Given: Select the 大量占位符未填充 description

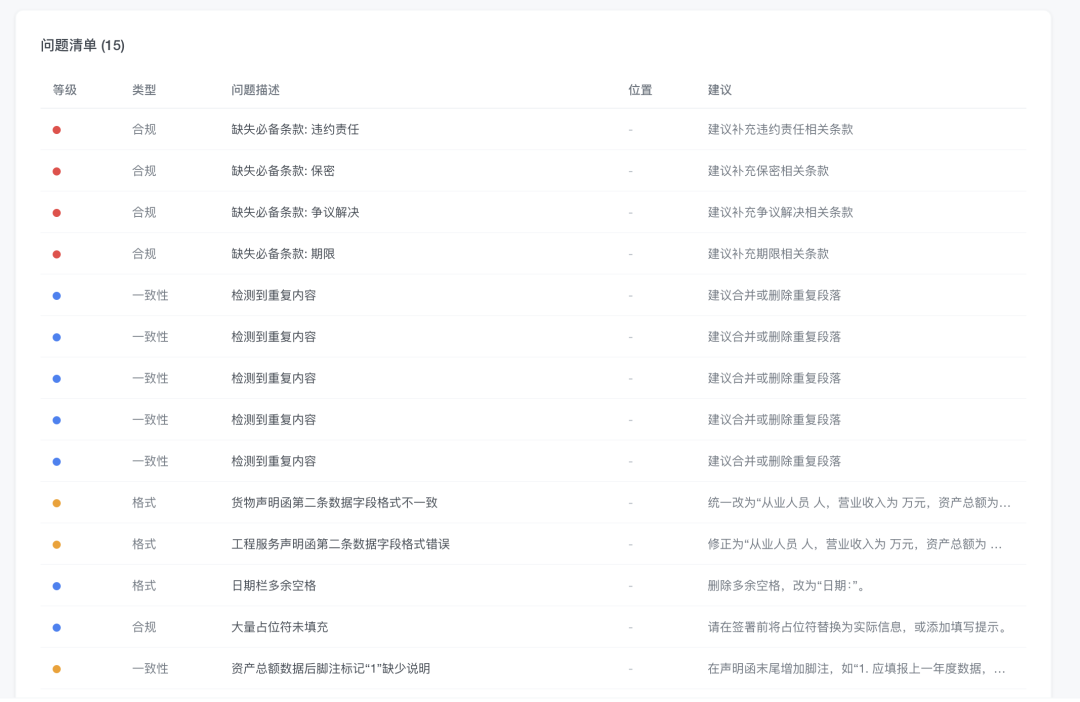Looking at the screenshot, I should pyautogui.click(x=280, y=627).
